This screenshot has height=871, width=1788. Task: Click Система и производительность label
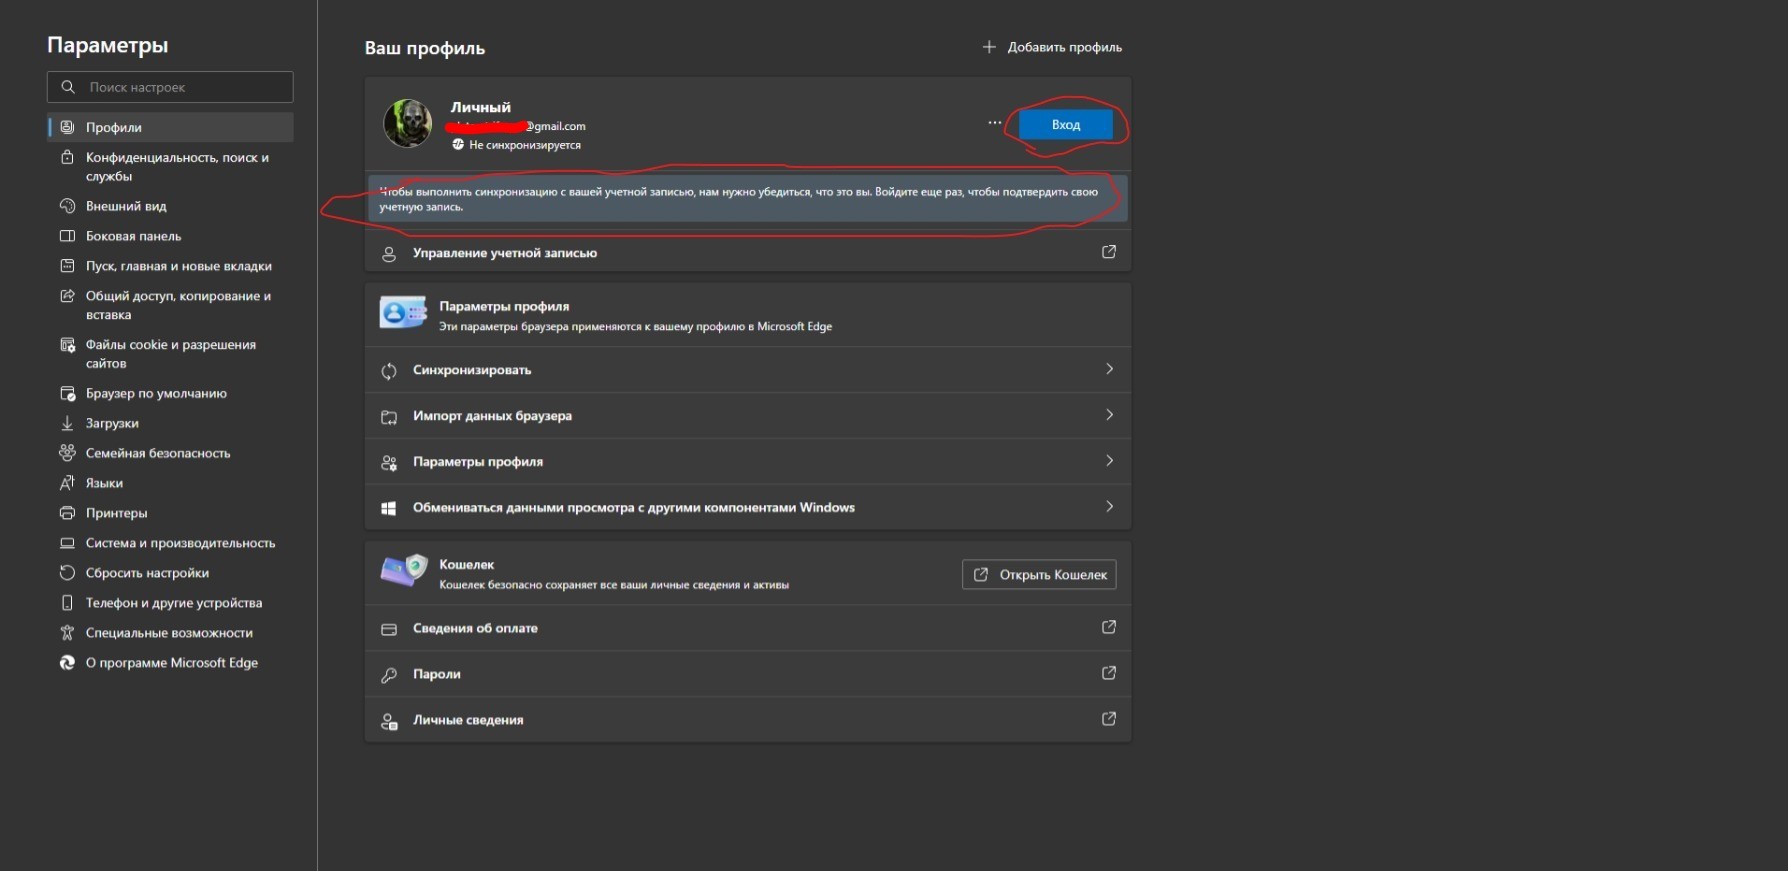180,543
